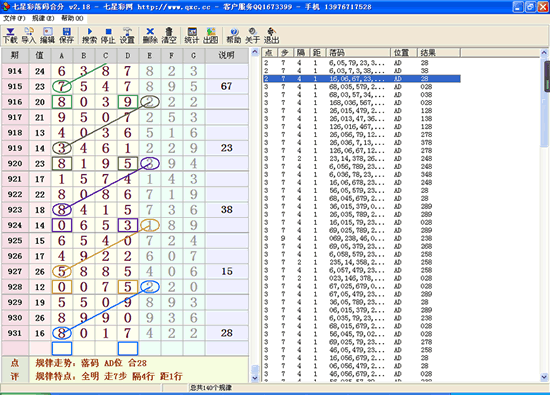Select result row 68,035,579 with result 028

point(362,87)
